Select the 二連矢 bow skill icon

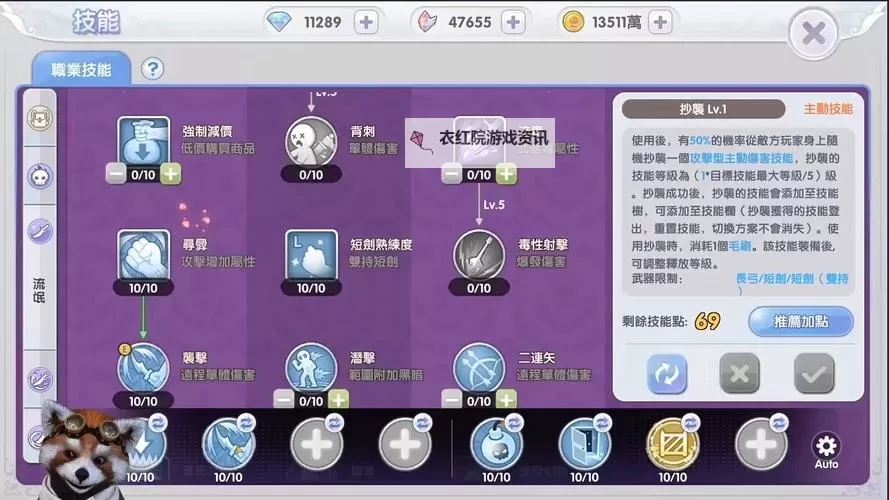(479, 368)
